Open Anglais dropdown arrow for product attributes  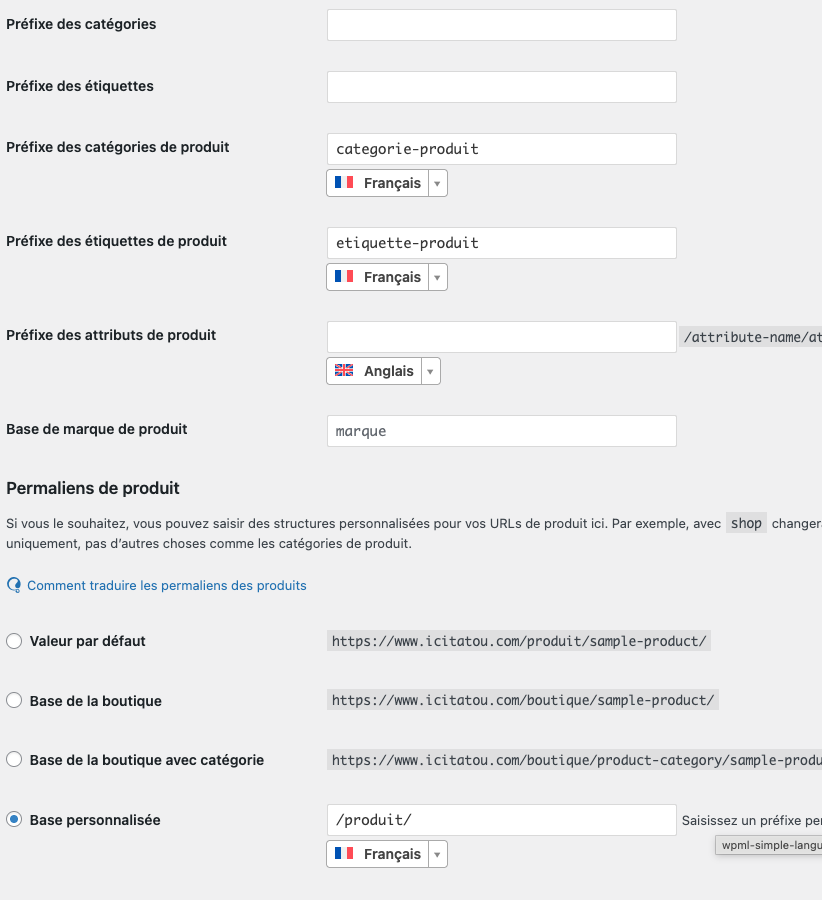click(x=430, y=371)
